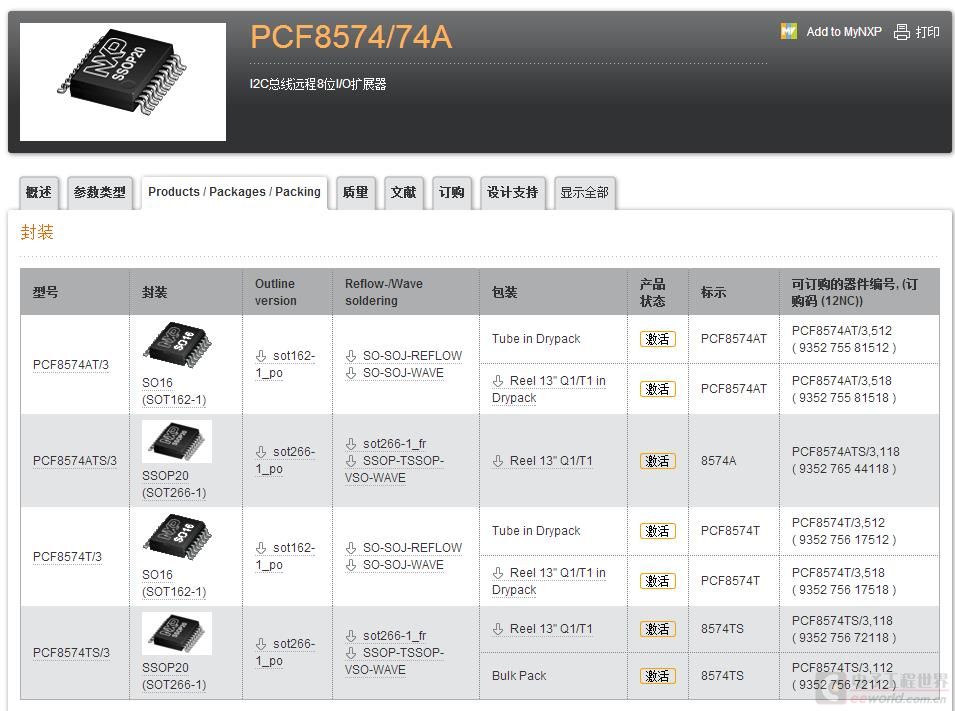This screenshot has height=711, width=955.
Task: Click the Add to MyNXP link
Action: (844, 32)
